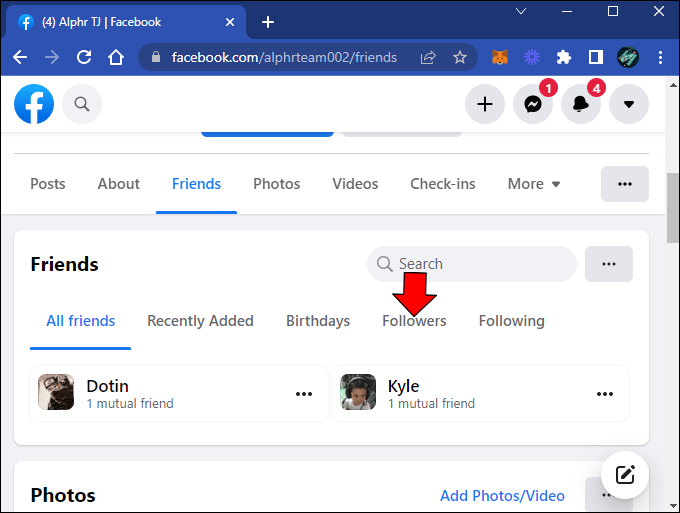The image size is (680, 513).
Task: Open Recently Added friends list
Action: tap(200, 321)
